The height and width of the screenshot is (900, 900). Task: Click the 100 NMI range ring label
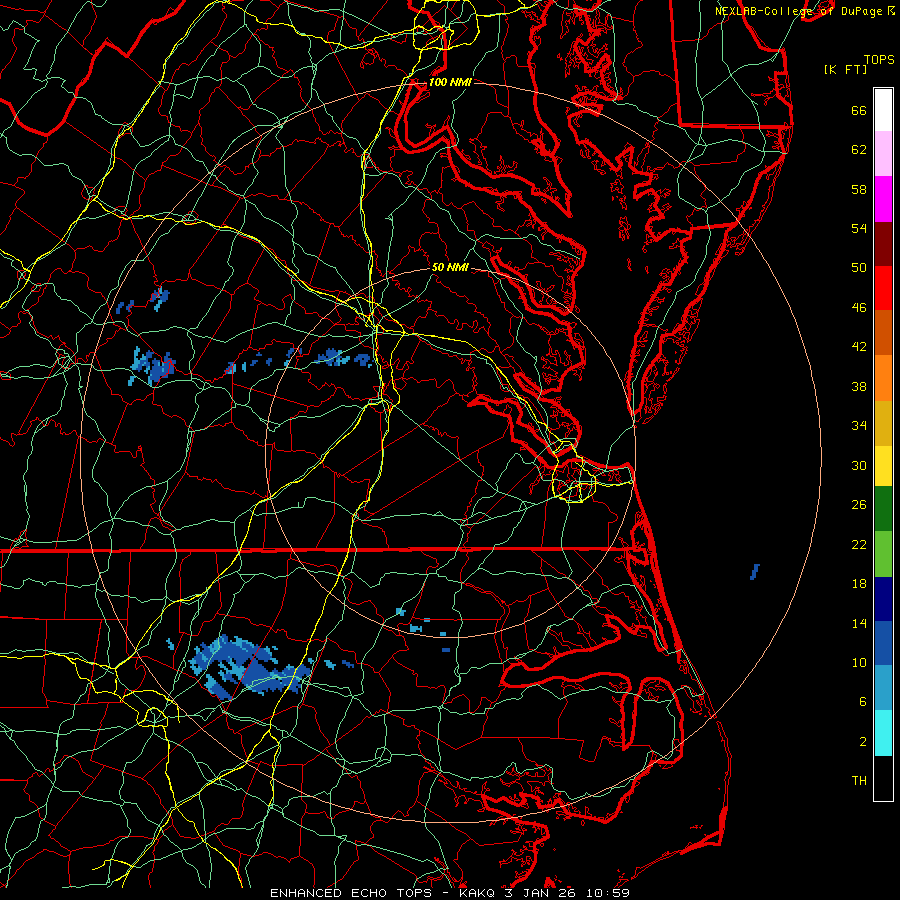(x=449, y=82)
